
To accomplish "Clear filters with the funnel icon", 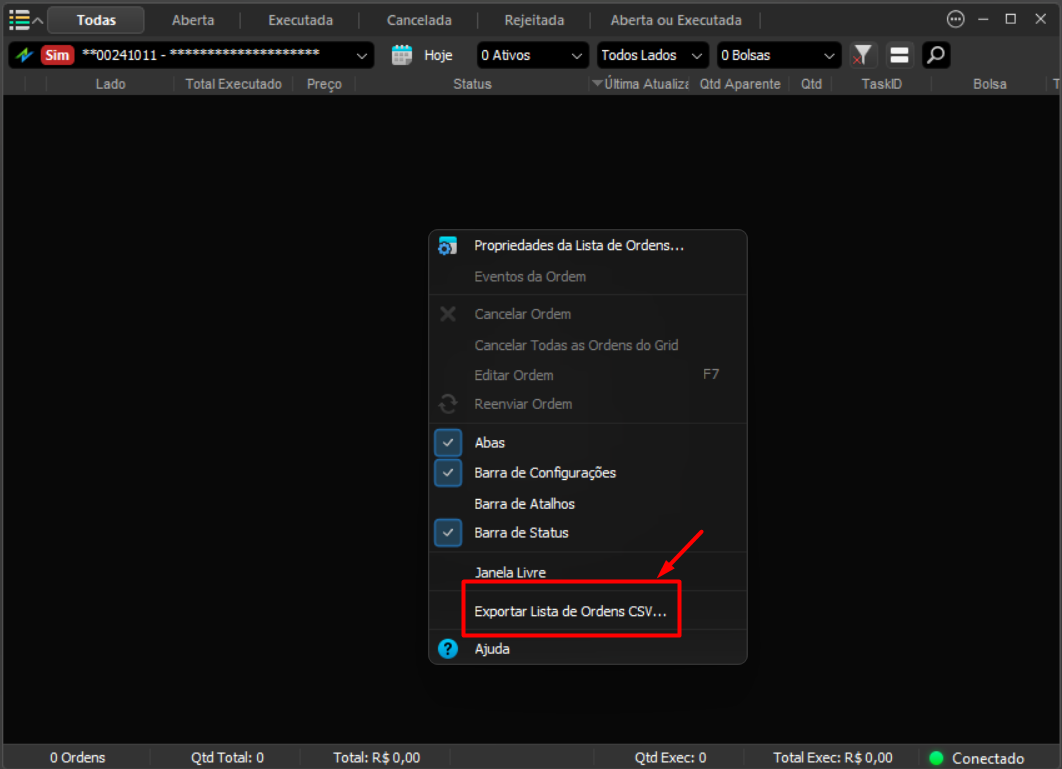I will click(862, 55).
